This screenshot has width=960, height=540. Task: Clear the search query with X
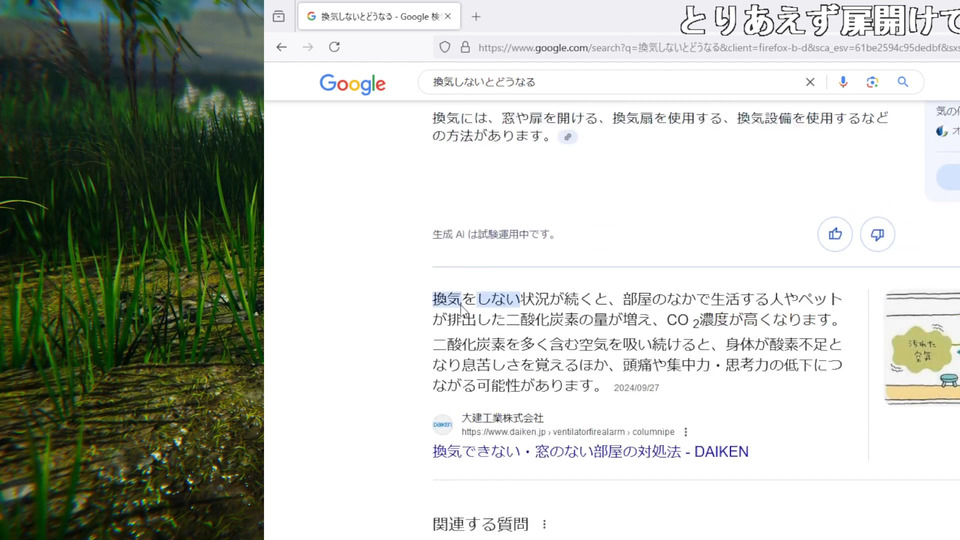tap(810, 82)
